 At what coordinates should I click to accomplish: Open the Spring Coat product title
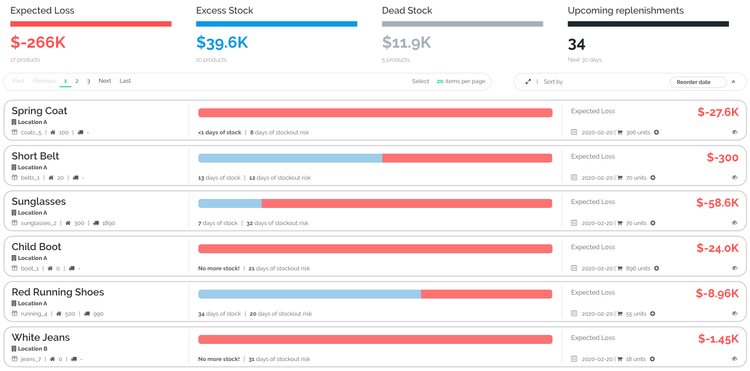39,111
